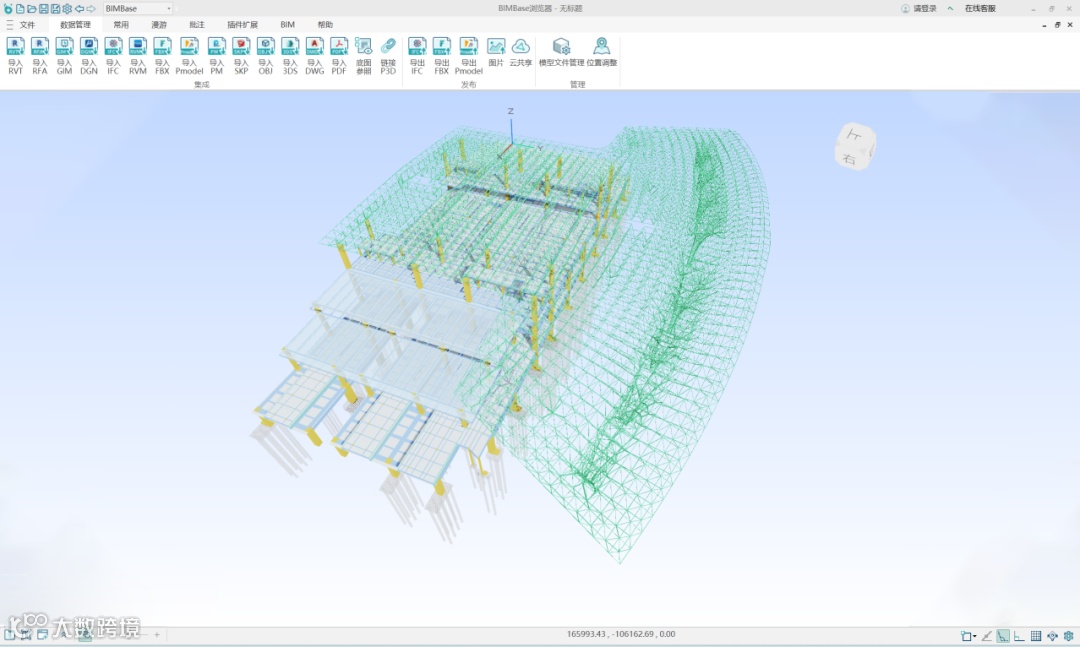The image size is (1080, 647).
Task: Switch to the 数据管理 tab
Action: (x=75, y=25)
